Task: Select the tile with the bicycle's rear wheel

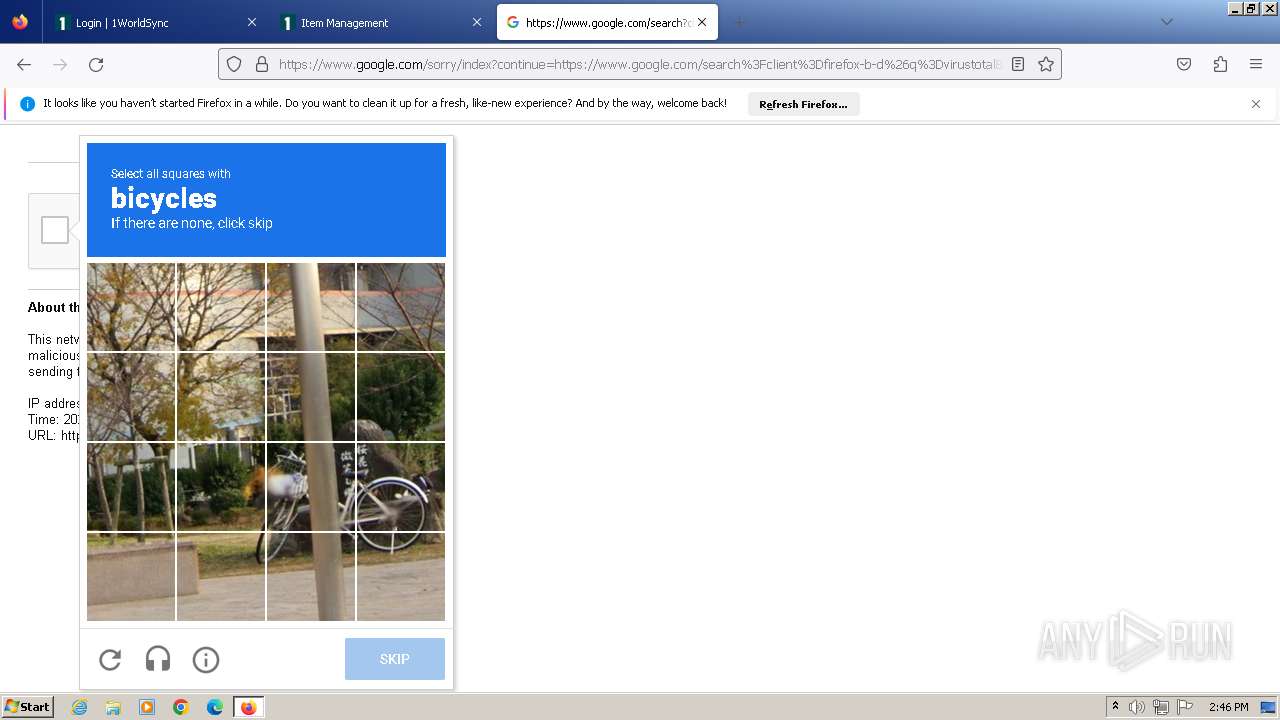Action: click(401, 487)
